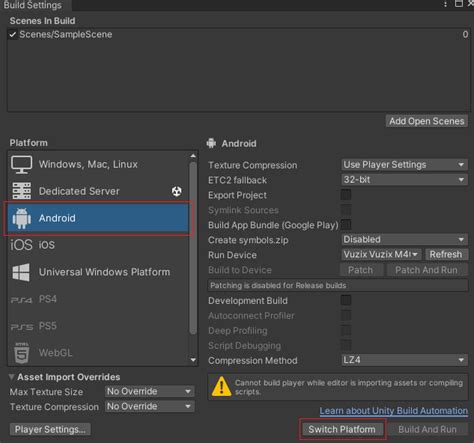Open the Create symbols.zip Disabled dropdown
The height and width of the screenshot is (443, 474).
click(x=404, y=239)
